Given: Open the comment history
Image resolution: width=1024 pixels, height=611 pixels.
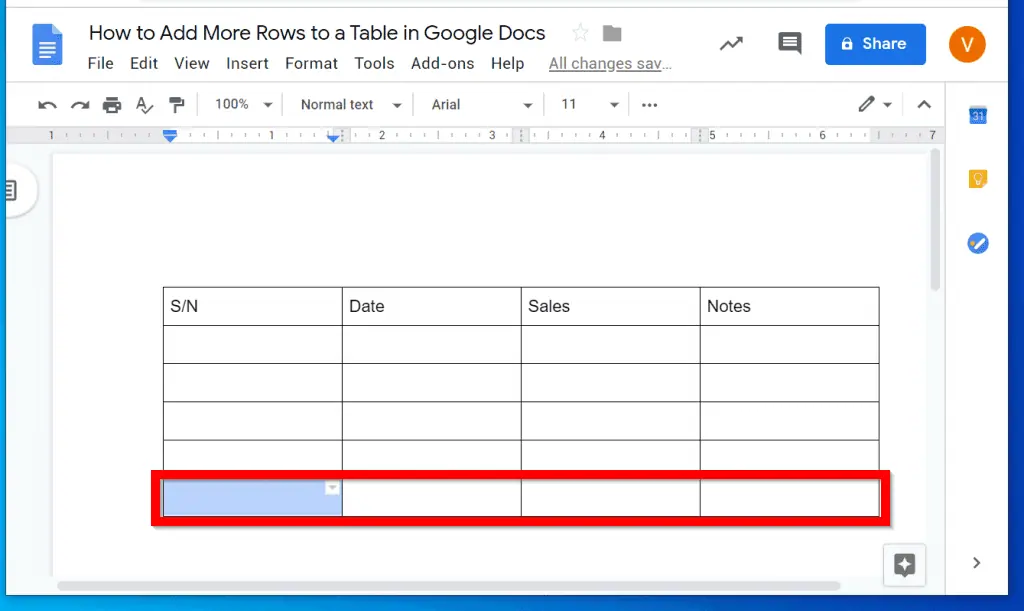Looking at the screenshot, I should (x=789, y=43).
